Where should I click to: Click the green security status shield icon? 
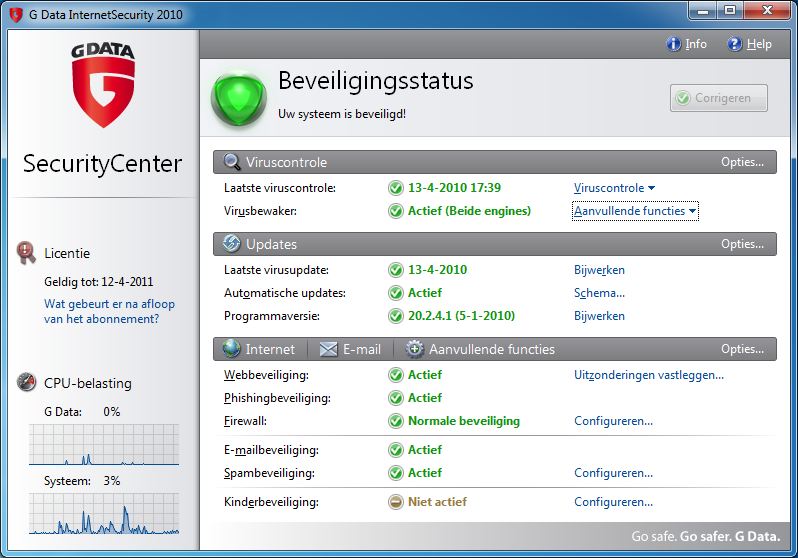[239, 98]
